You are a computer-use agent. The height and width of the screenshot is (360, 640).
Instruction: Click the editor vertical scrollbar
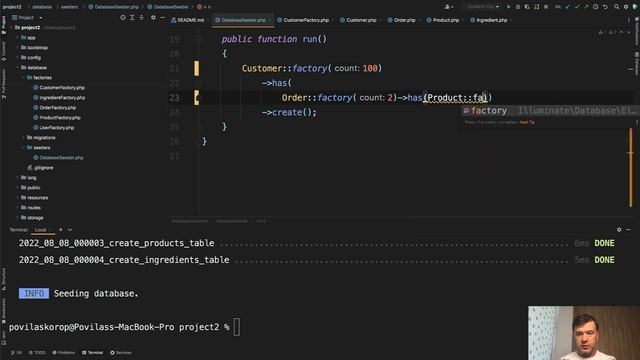631,167
